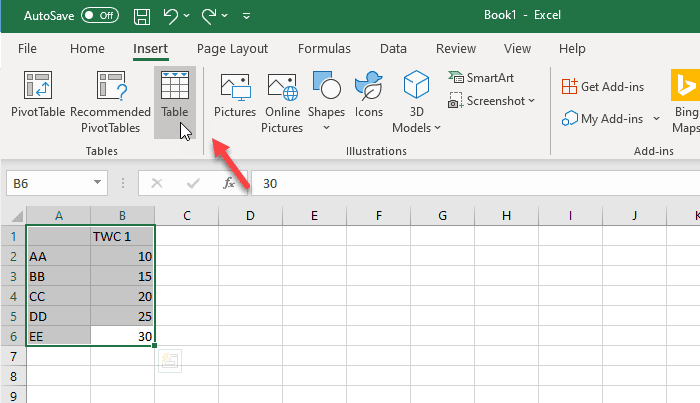This screenshot has height=403, width=700.
Task: Open the PivotTable tool
Action: pyautogui.click(x=37, y=101)
